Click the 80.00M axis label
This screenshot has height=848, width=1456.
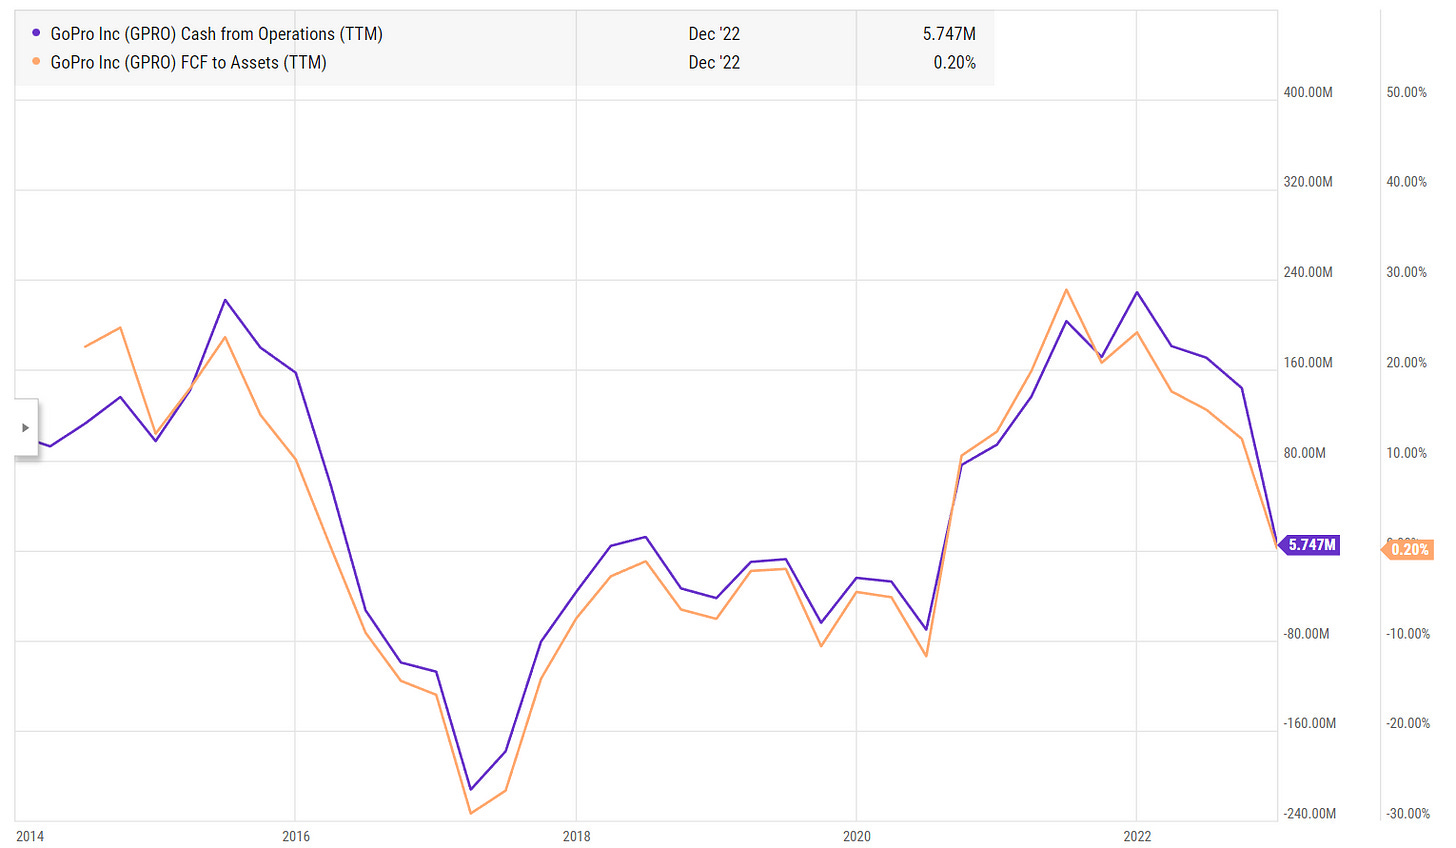pyautogui.click(x=1305, y=453)
